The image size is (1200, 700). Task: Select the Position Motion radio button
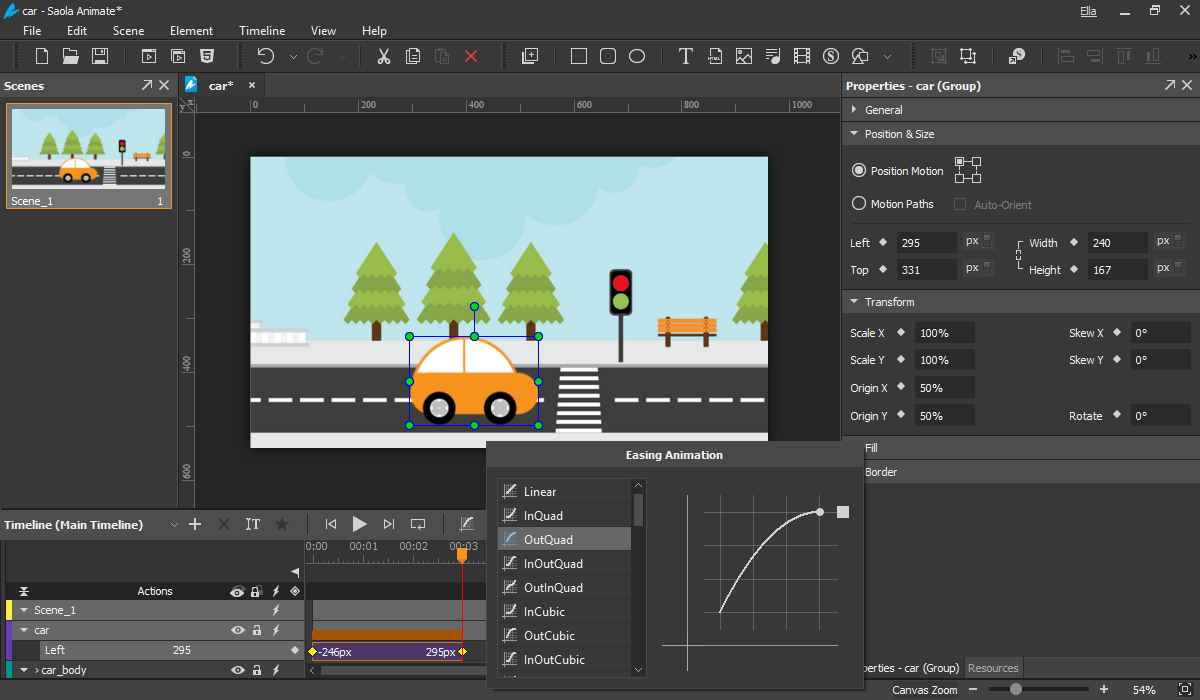858,170
